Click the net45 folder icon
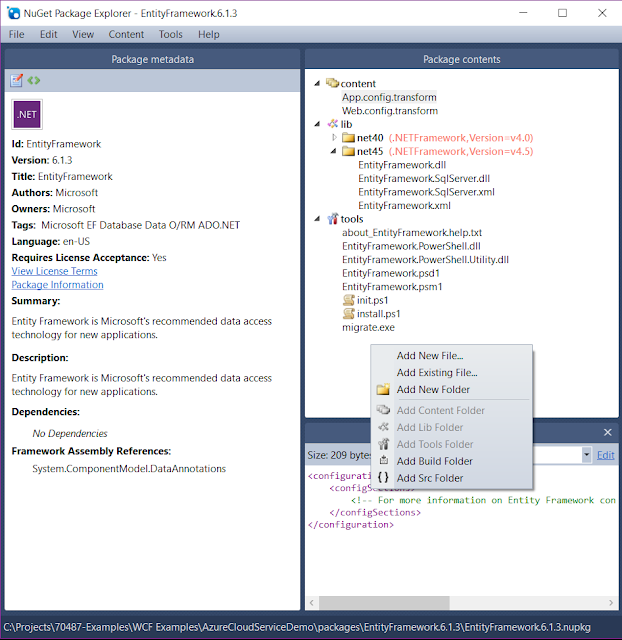The width and height of the screenshot is (622, 640). point(348,151)
